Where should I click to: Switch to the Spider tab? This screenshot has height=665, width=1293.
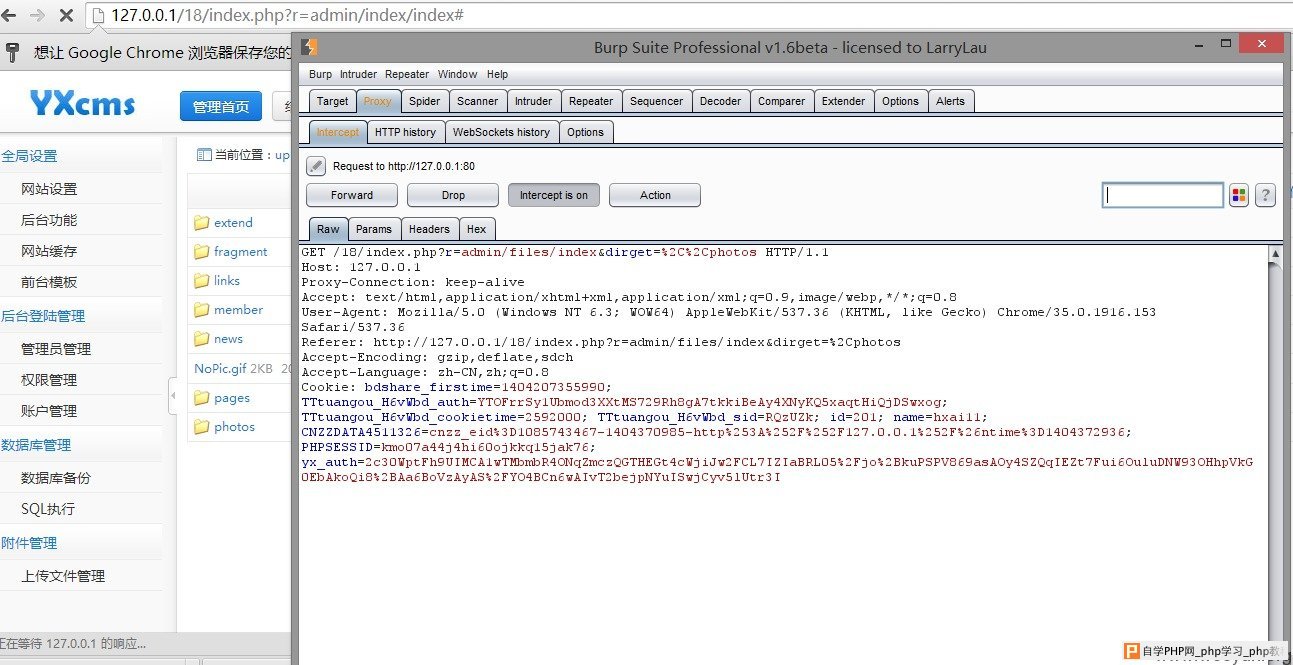click(x=425, y=101)
